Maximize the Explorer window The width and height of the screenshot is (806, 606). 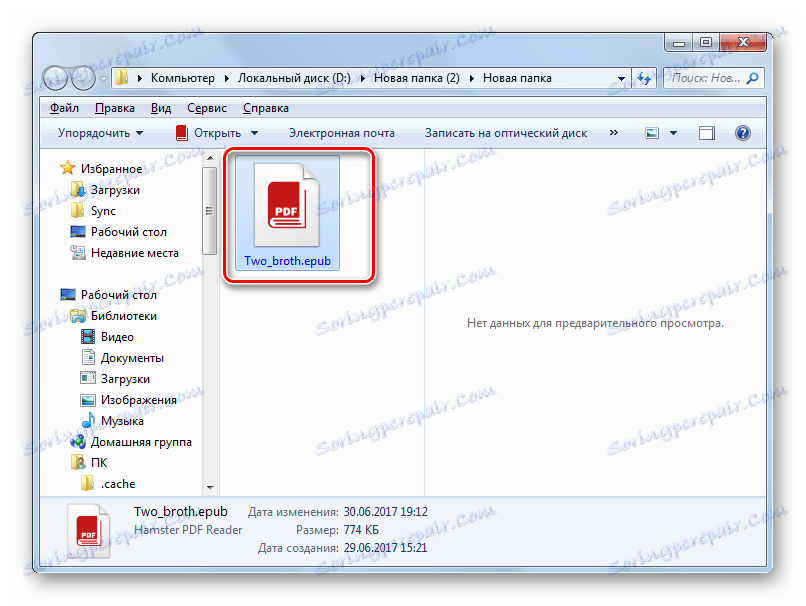pos(706,43)
